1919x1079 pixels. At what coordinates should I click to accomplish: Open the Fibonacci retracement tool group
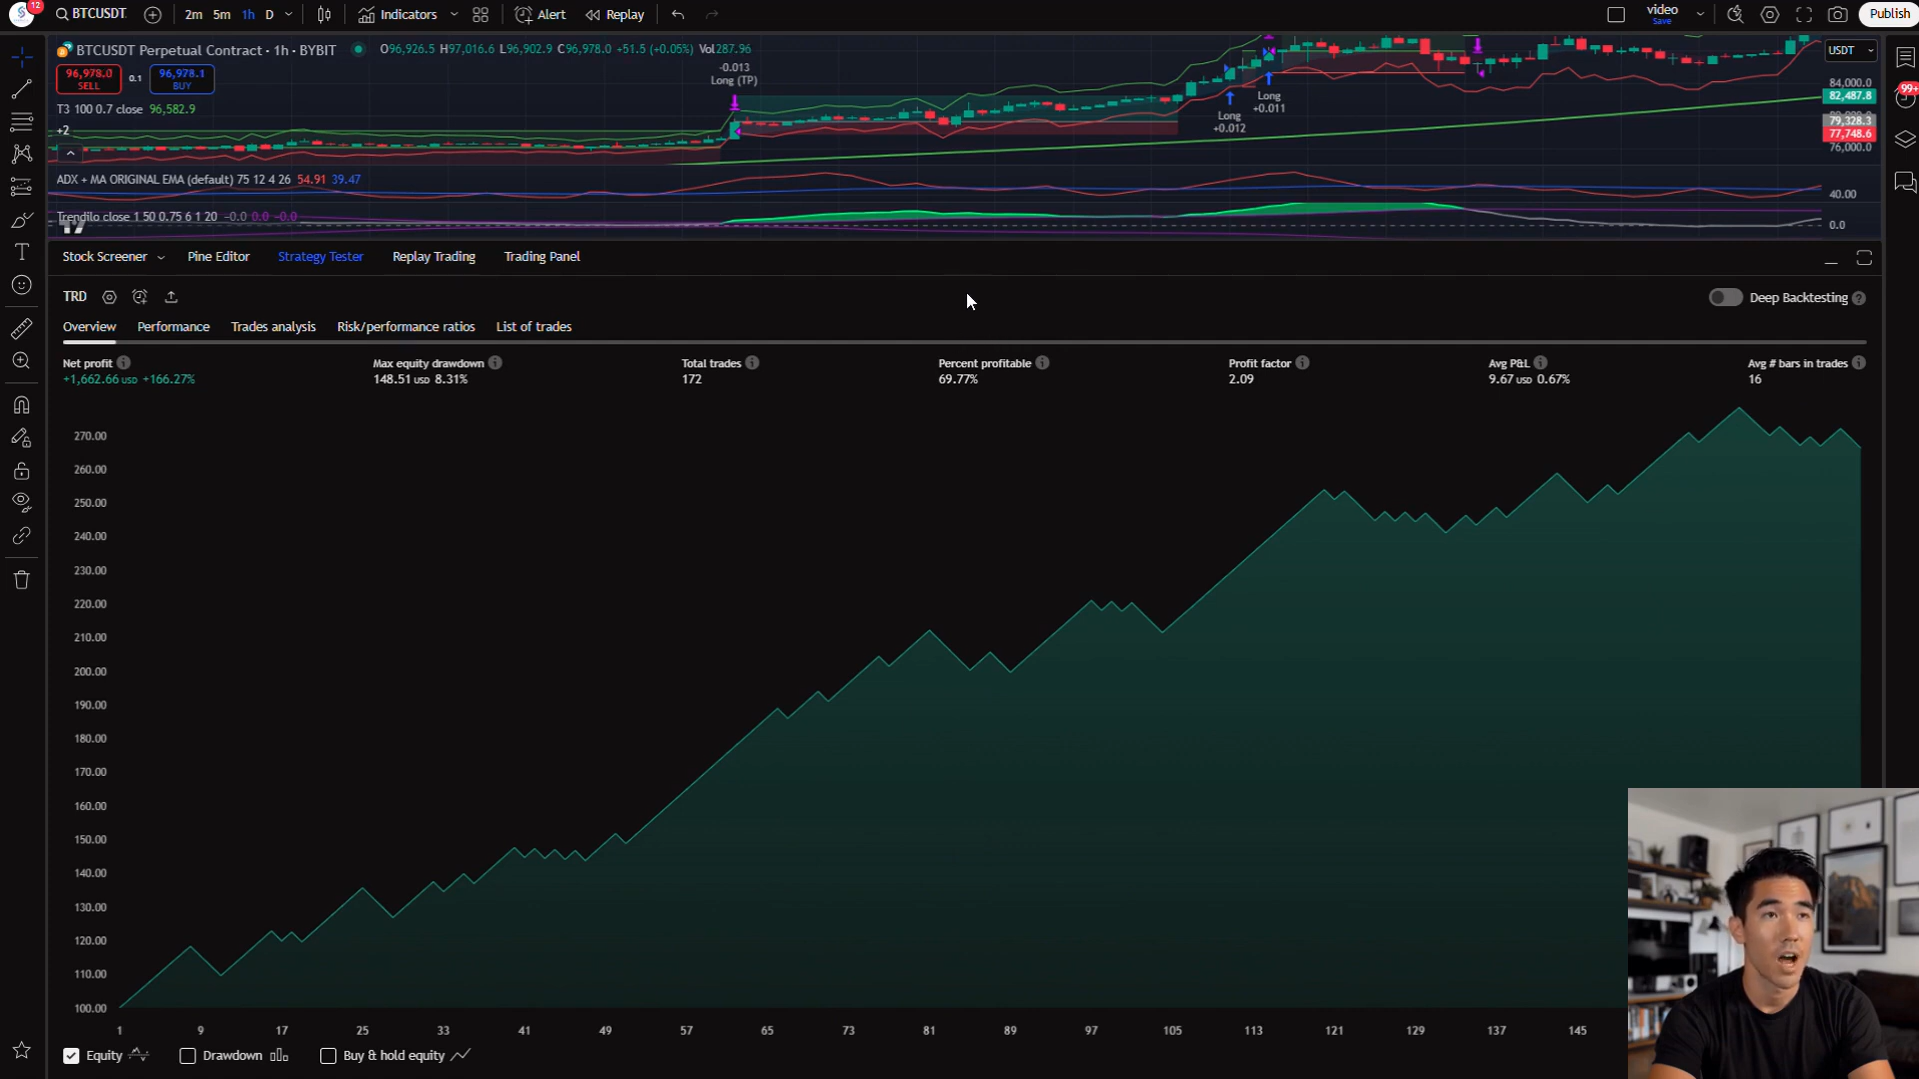tap(21, 122)
